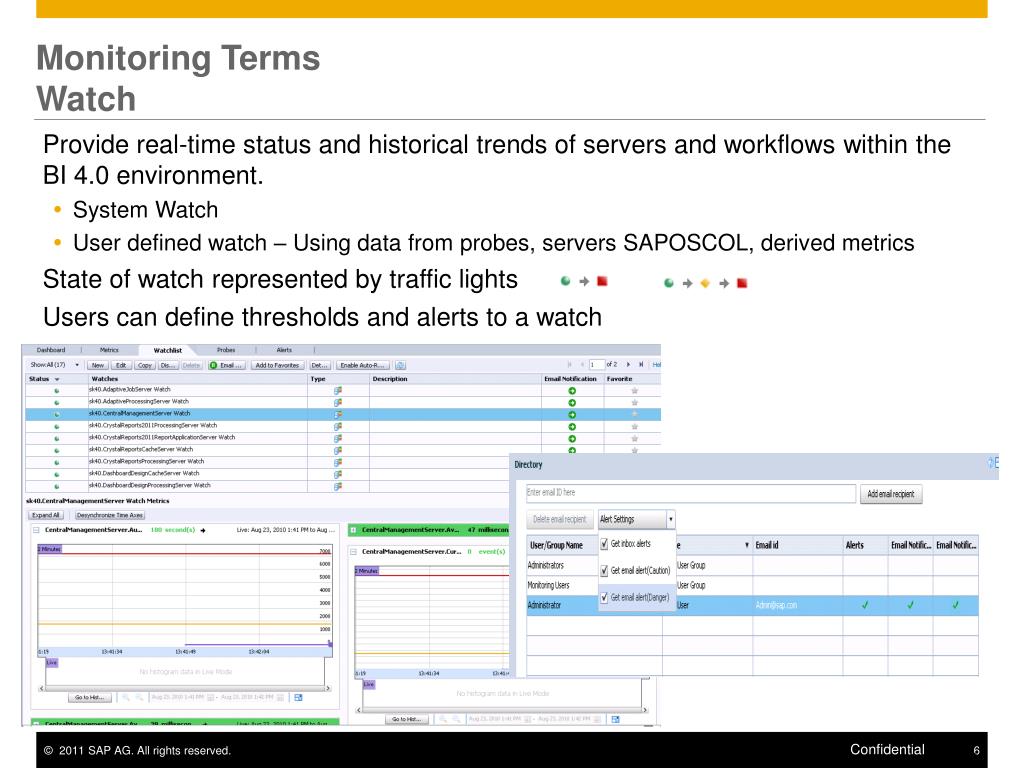Click the blue icon beside left chart date range
This screenshot has height=768, width=1024.
click(x=298, y=697)
